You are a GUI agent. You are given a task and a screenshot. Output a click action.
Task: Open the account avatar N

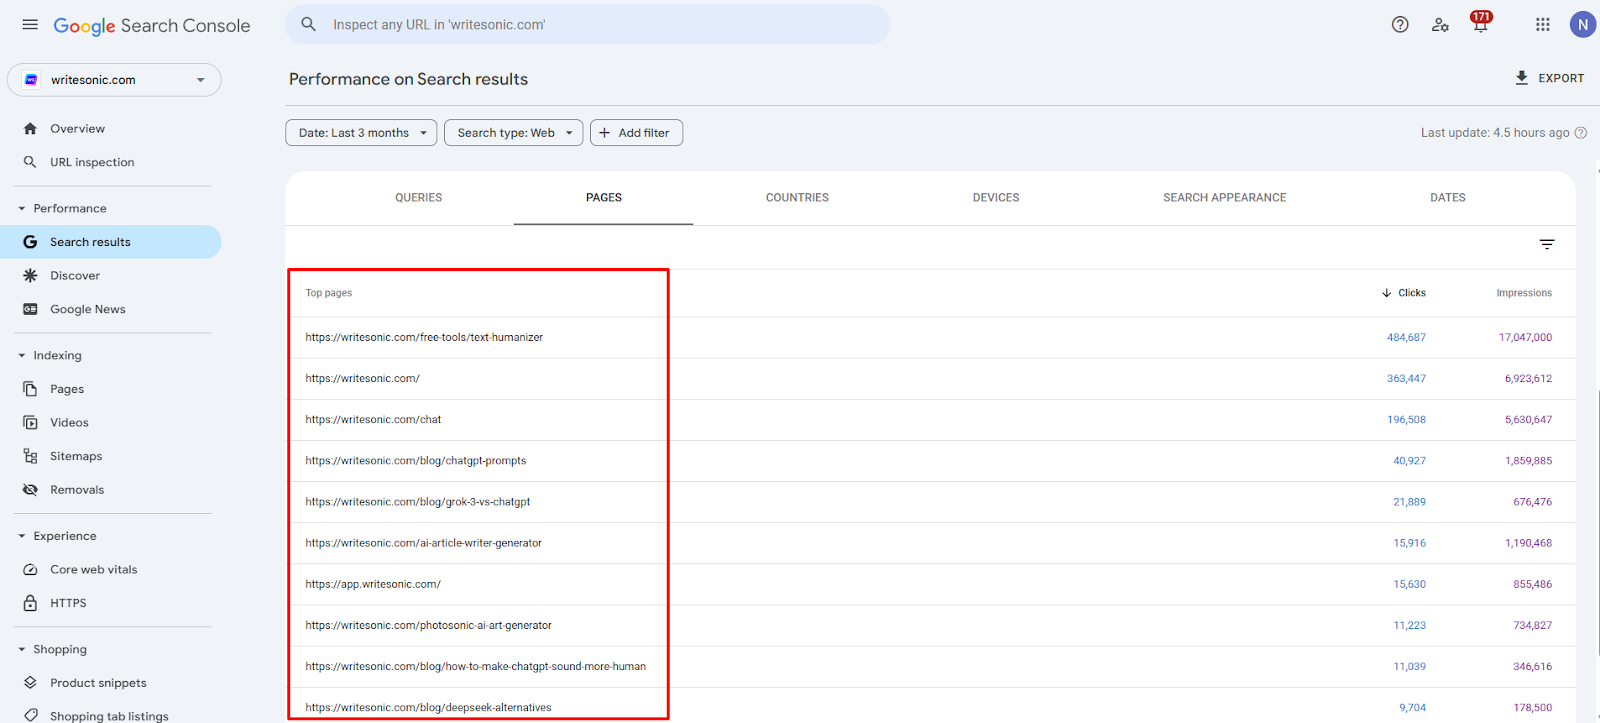tap(1583, 25)
